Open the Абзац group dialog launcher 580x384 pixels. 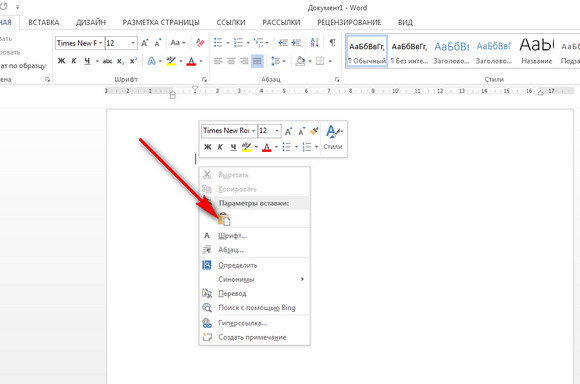(x=337, y=80)
